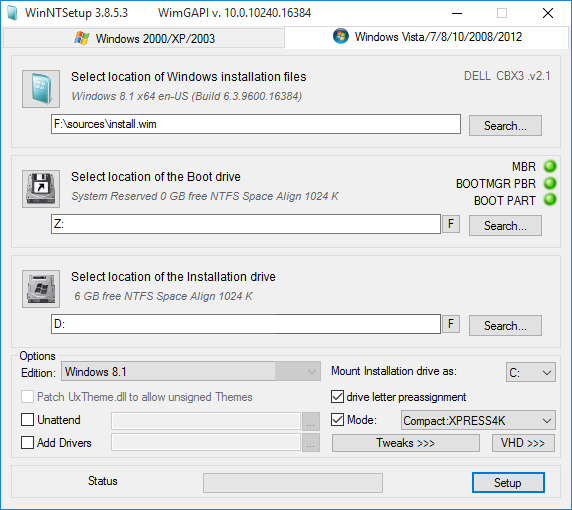Expand the Edition Windows 8.1 dropdown
Image resolution: width=572 pixels, height=510 pixels.
(x=191, y=372)
